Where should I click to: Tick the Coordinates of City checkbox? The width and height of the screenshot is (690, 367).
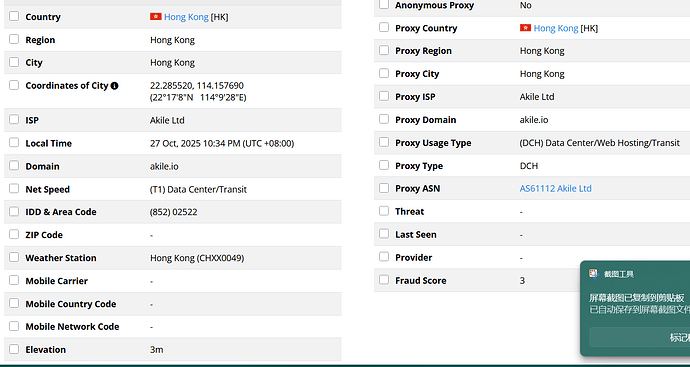tap(14, 85)
